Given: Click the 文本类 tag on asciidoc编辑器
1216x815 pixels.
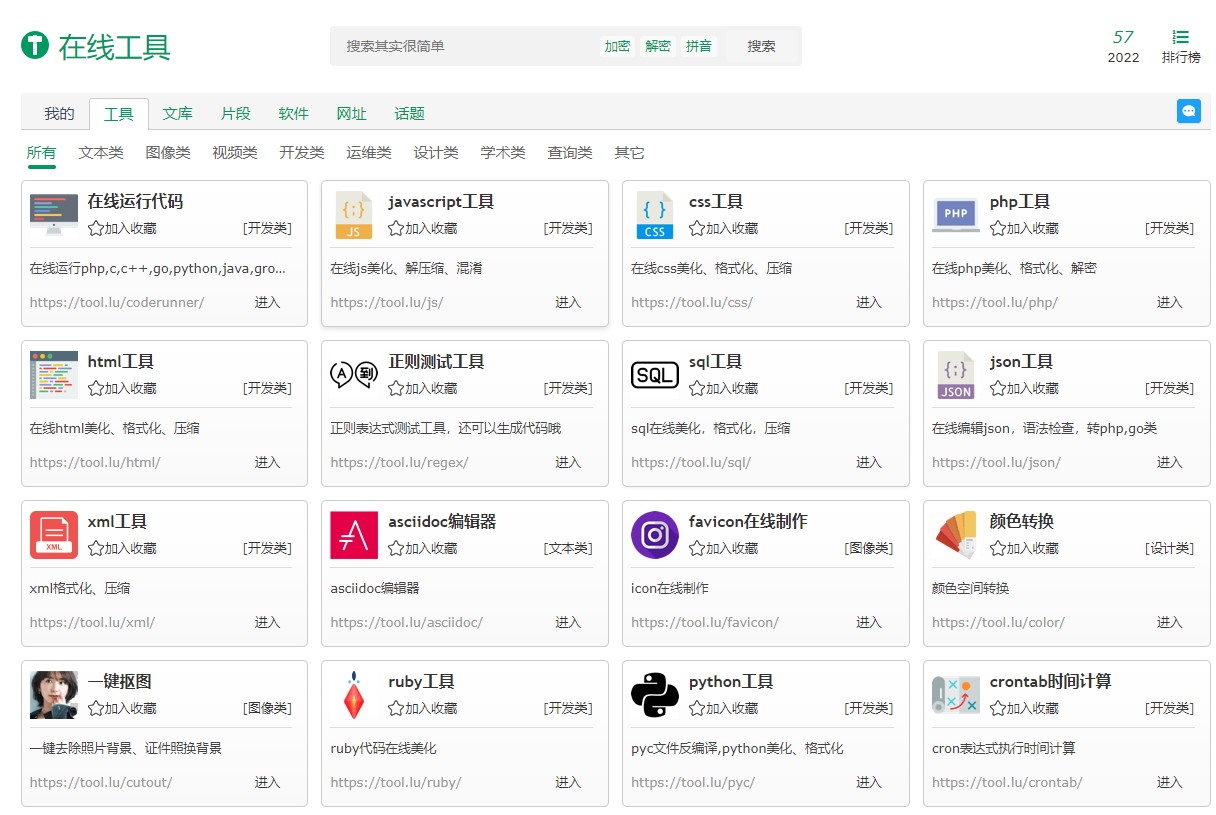Looking at the screenshot, I should tap(568, 548).
